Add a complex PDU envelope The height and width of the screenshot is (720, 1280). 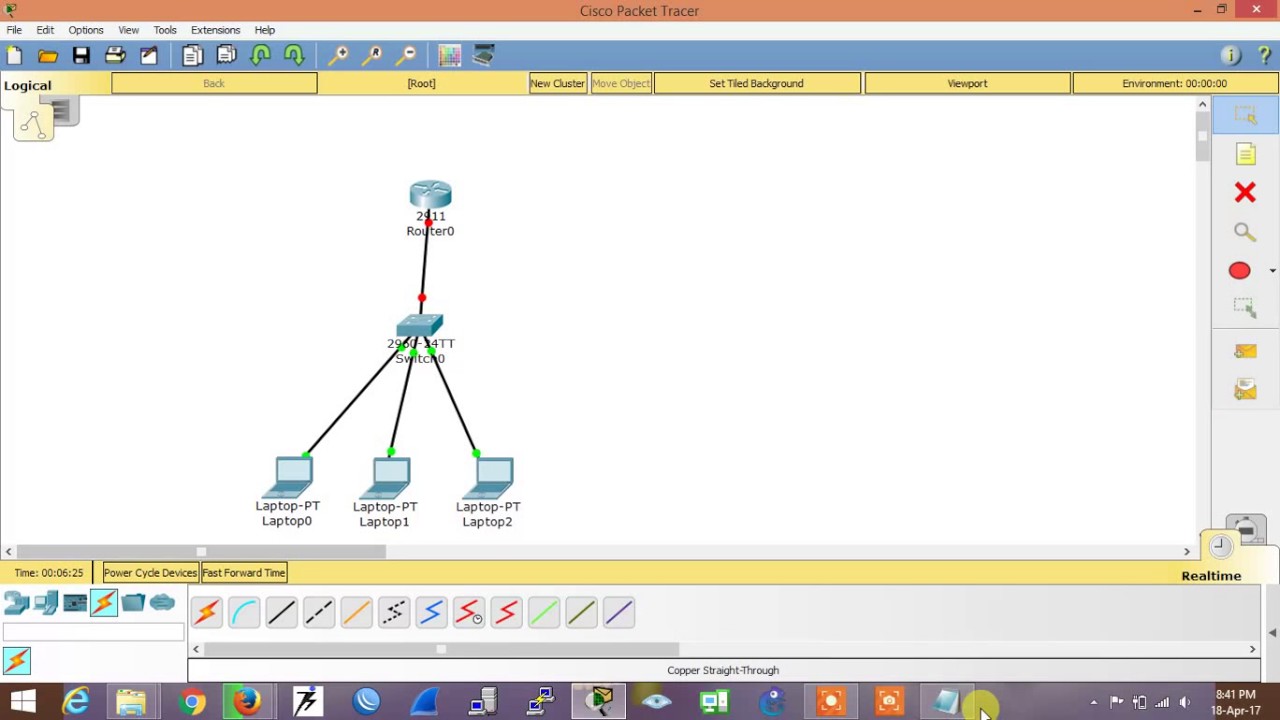point(1245,390)
